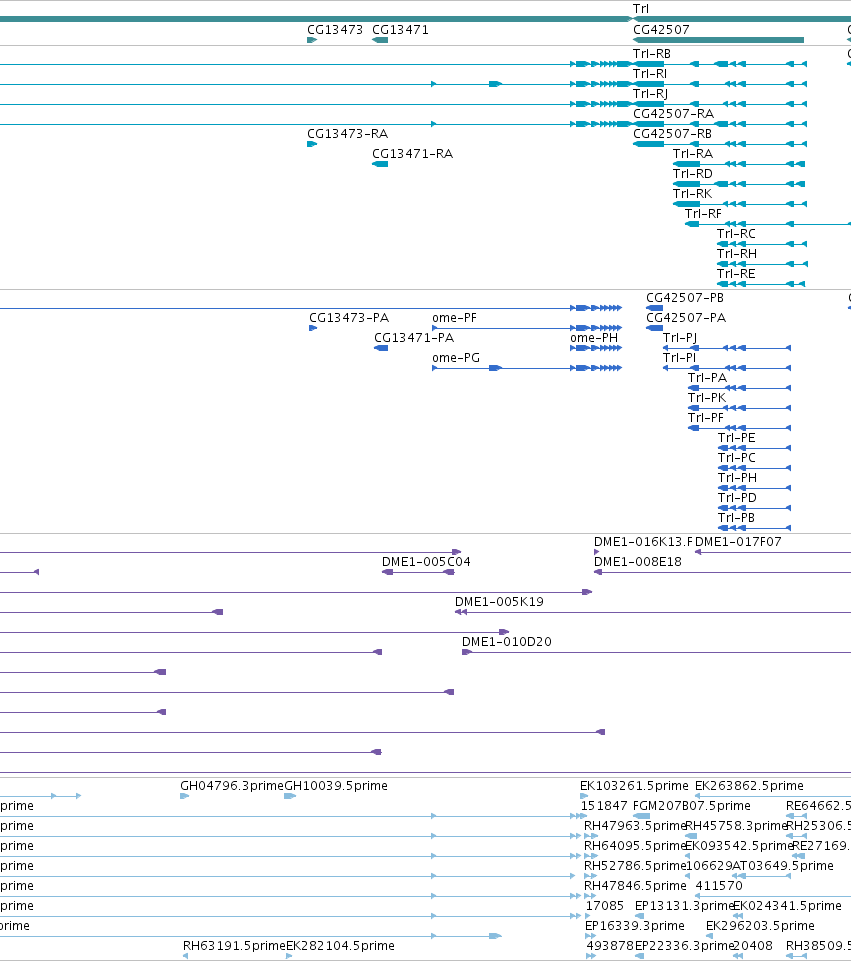851x961 pixels.
Task: Select the ome-PF protein feature
Action: tap(454, 318)
